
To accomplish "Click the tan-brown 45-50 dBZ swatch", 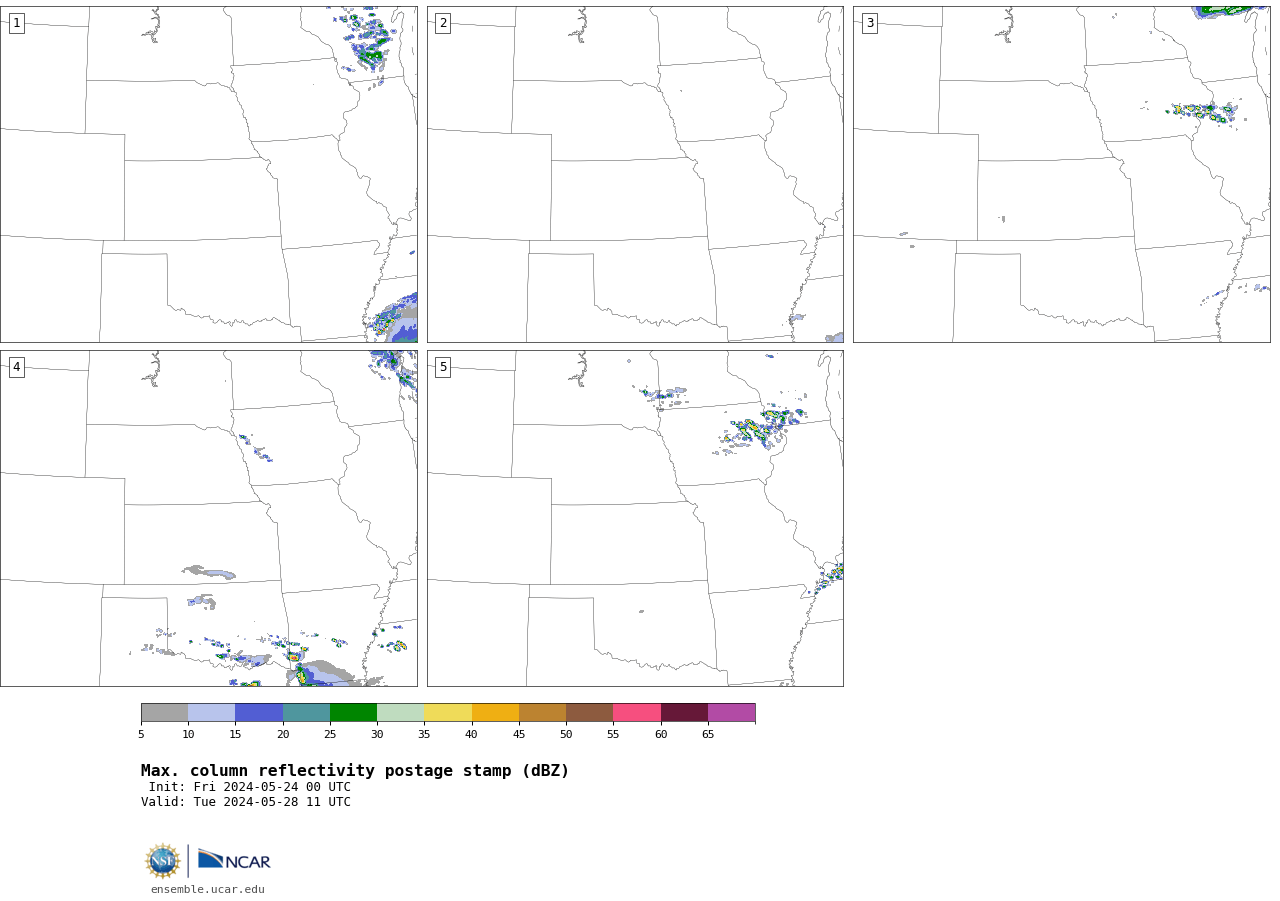I will pyautogui.click(x=542, y=712).
